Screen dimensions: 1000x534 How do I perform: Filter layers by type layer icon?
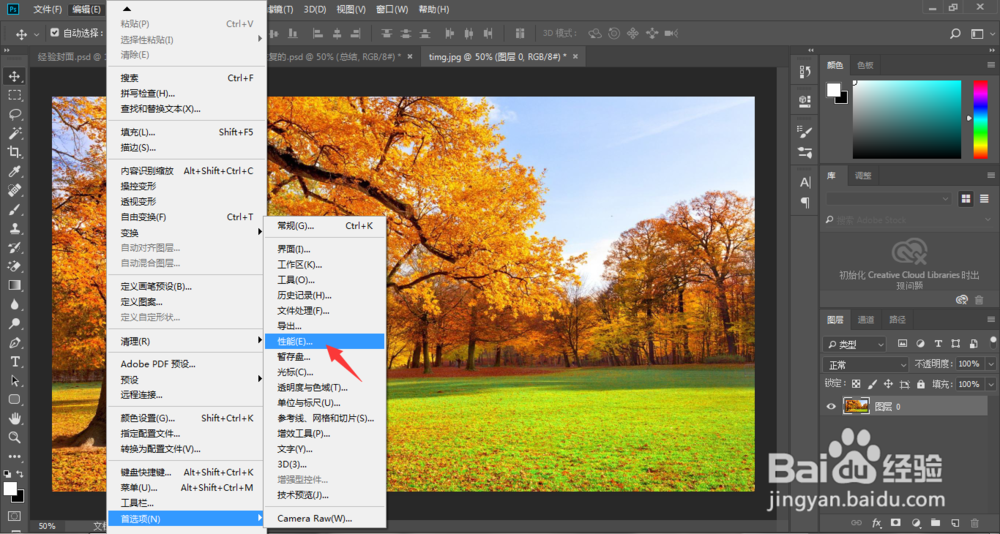tap(938, 344)
